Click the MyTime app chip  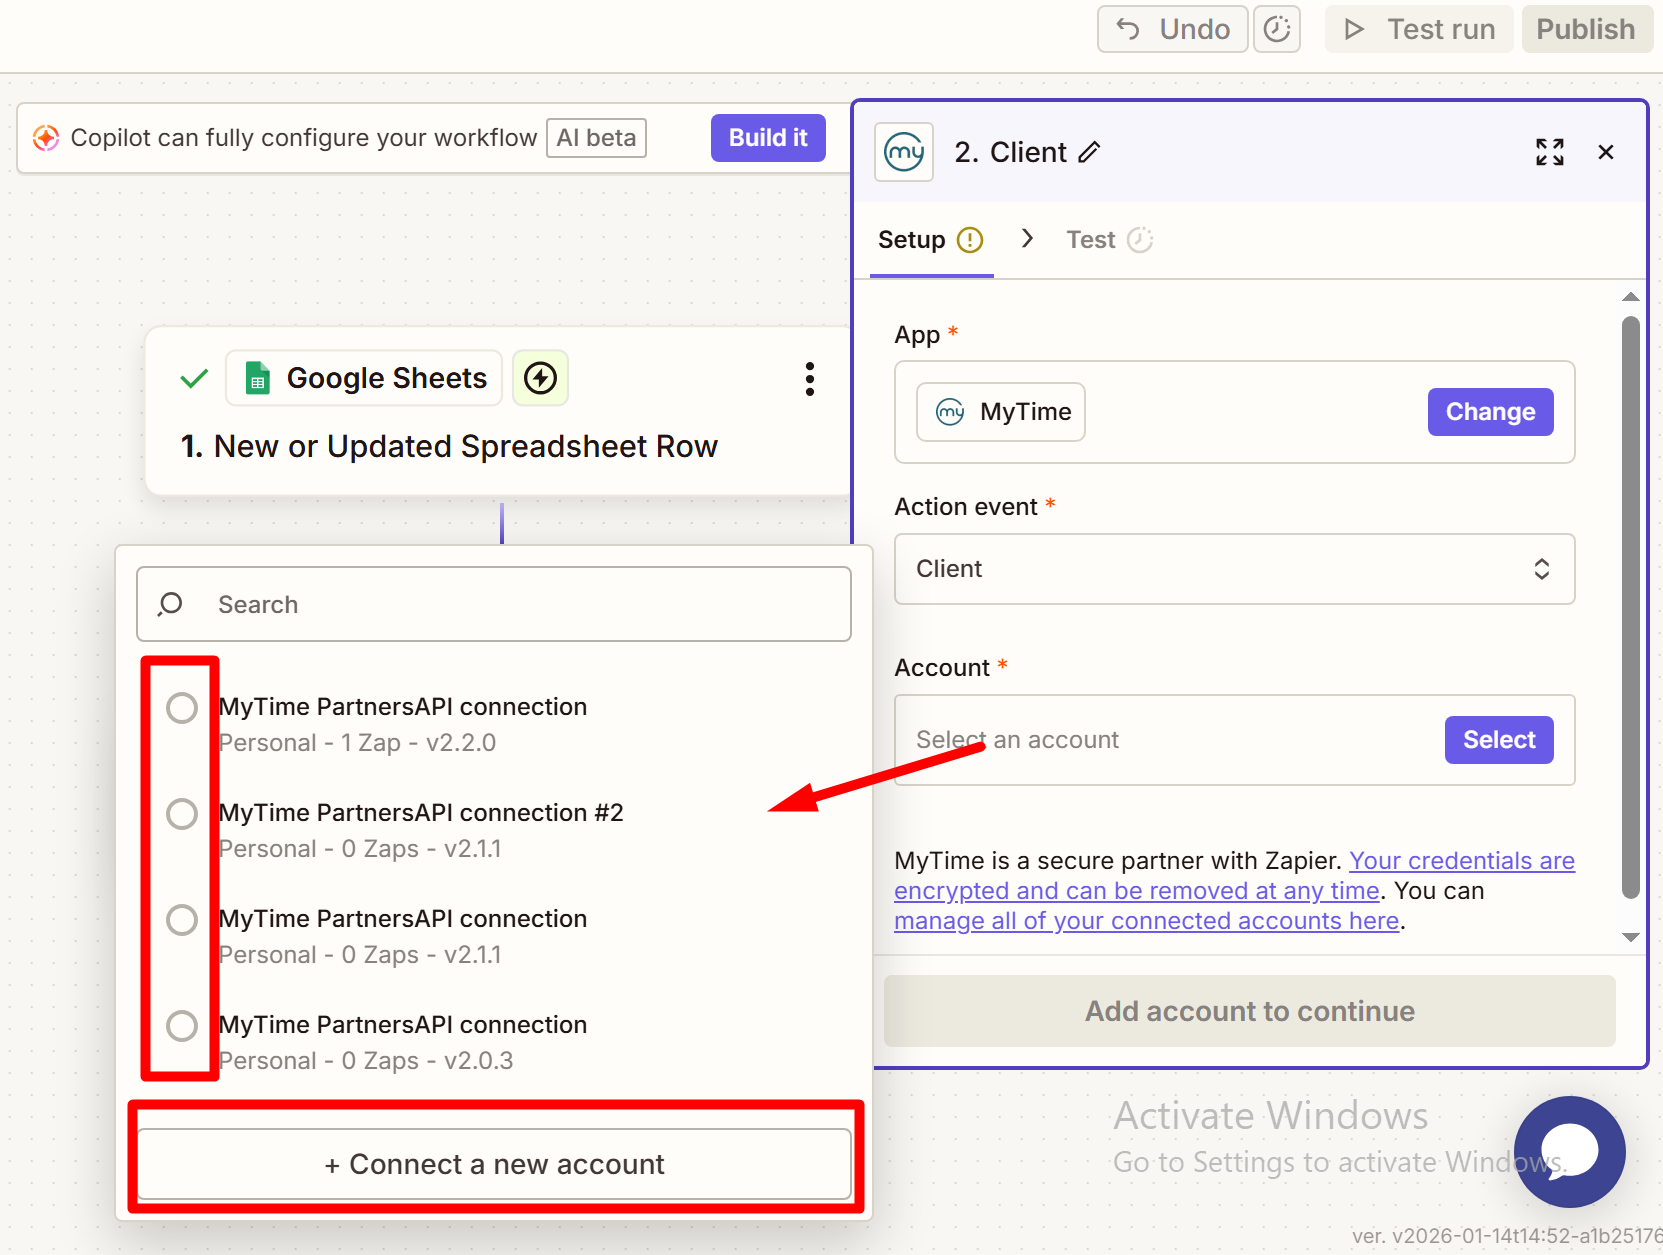click(1001, 412)
